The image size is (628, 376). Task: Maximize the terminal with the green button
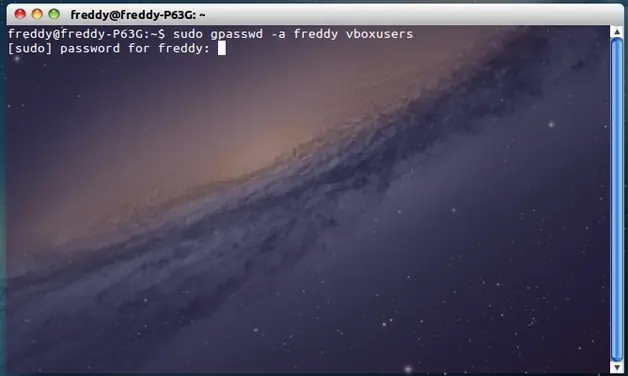point(54,14)
